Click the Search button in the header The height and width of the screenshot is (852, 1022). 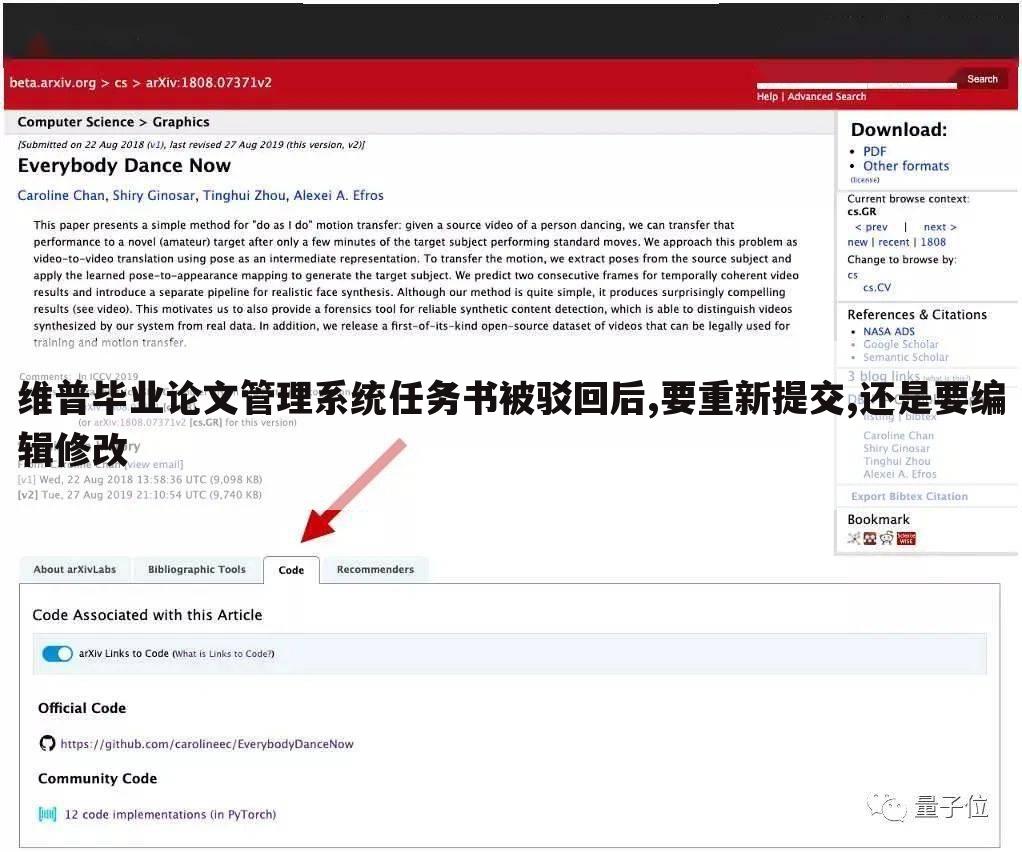point(982,79)
